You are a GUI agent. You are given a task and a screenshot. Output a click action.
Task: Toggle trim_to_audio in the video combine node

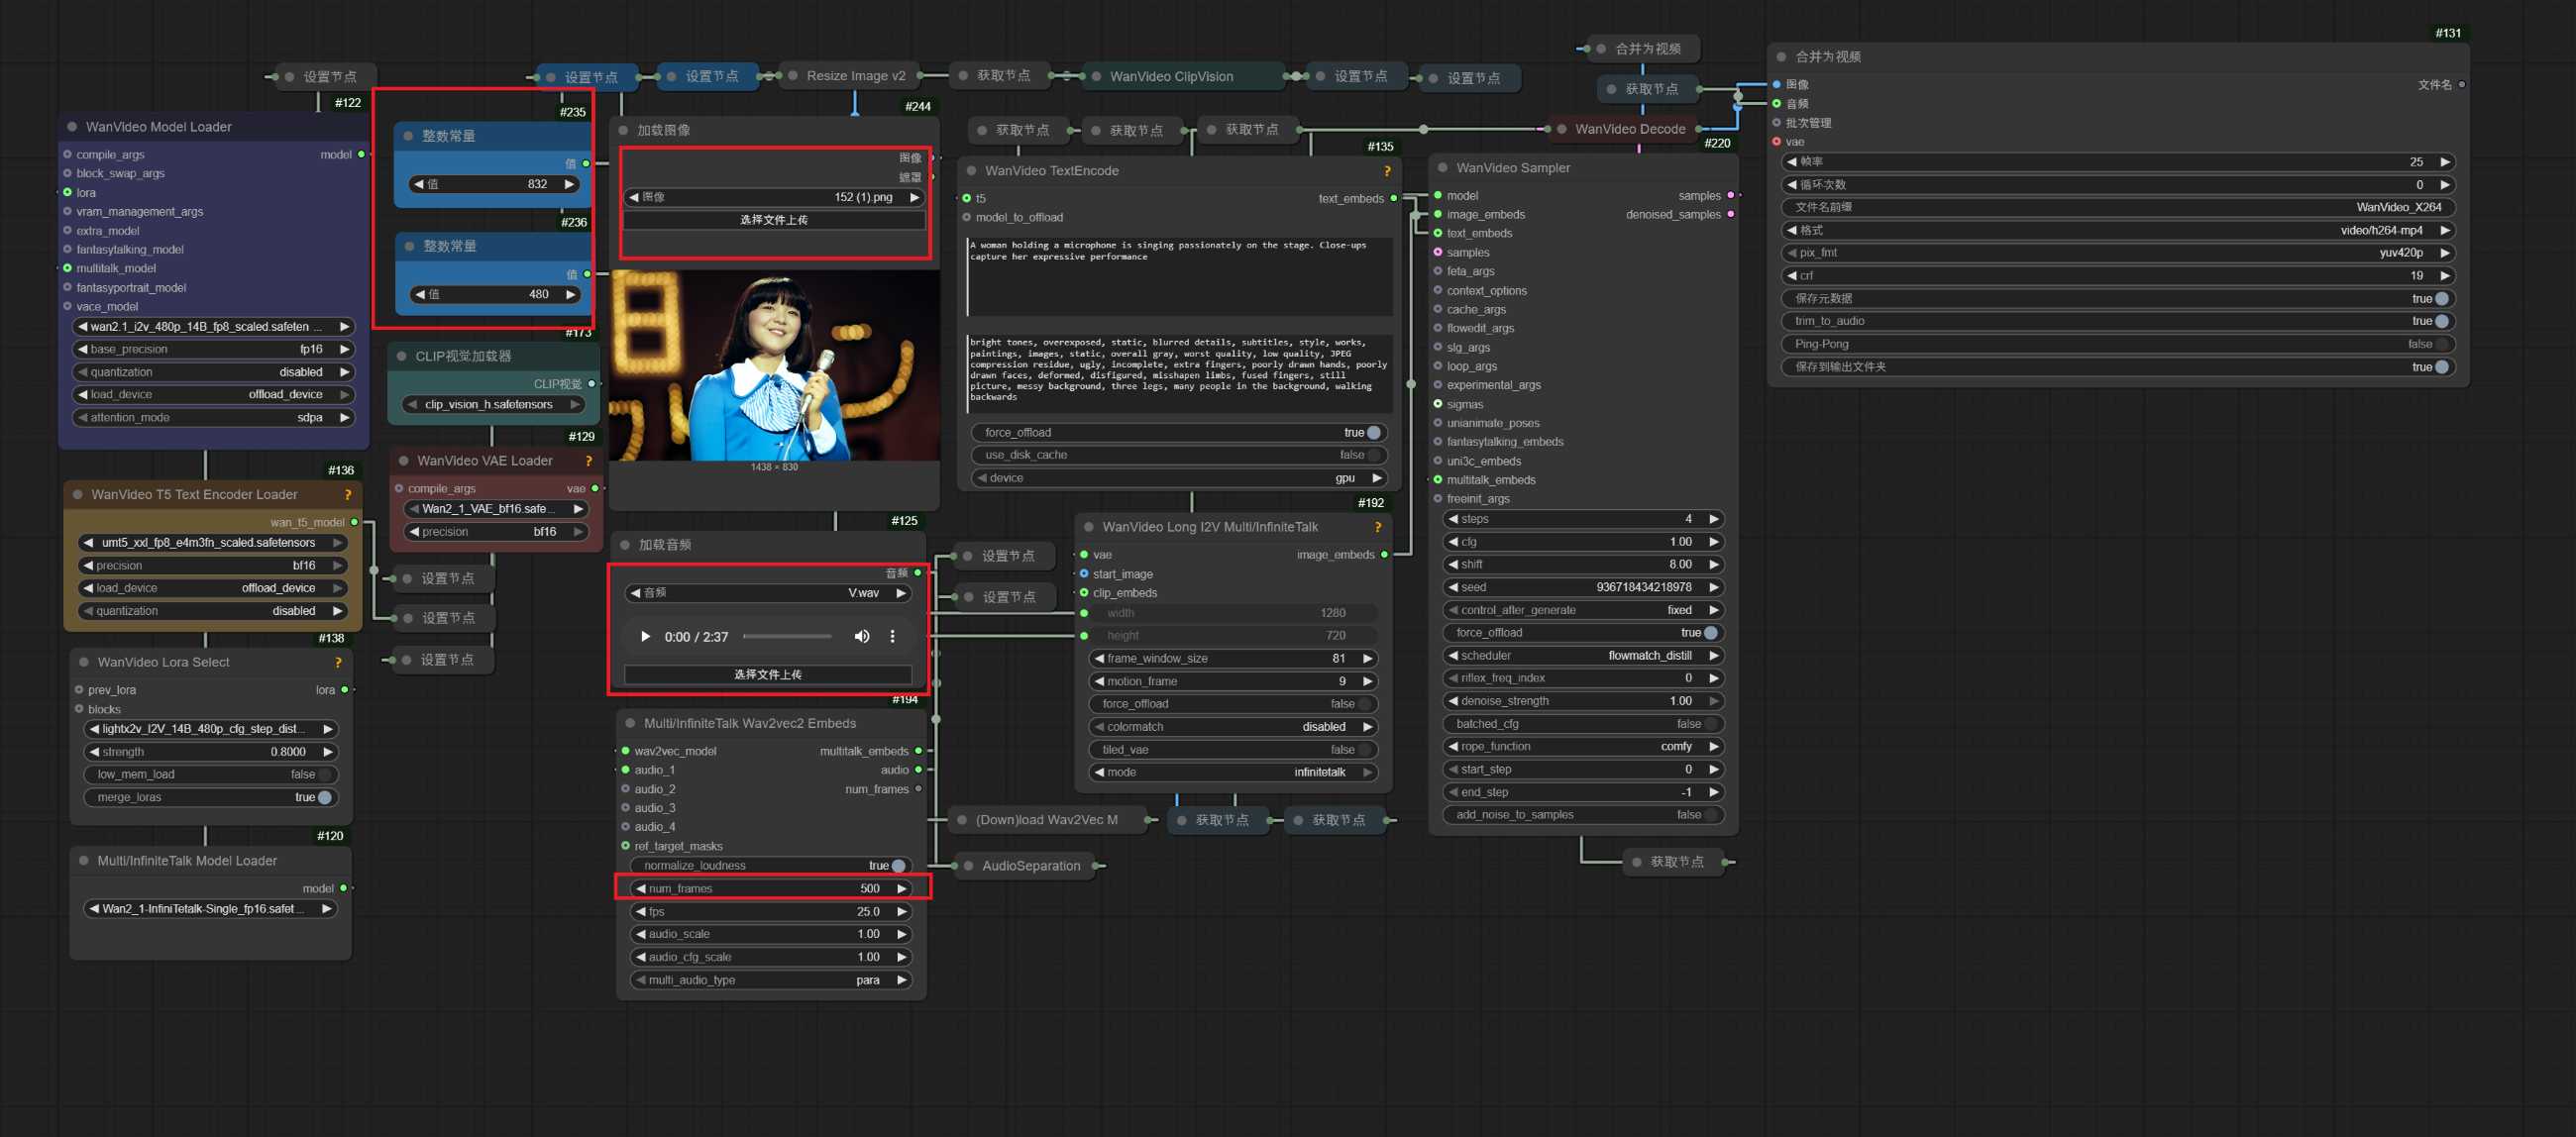coord(2440,321)
